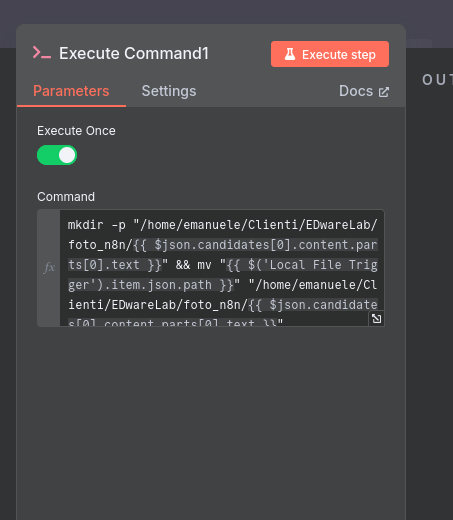Disable the Execute Once toggle
Viewport: 453px width, 520px height.
click(x=57, y=155)
